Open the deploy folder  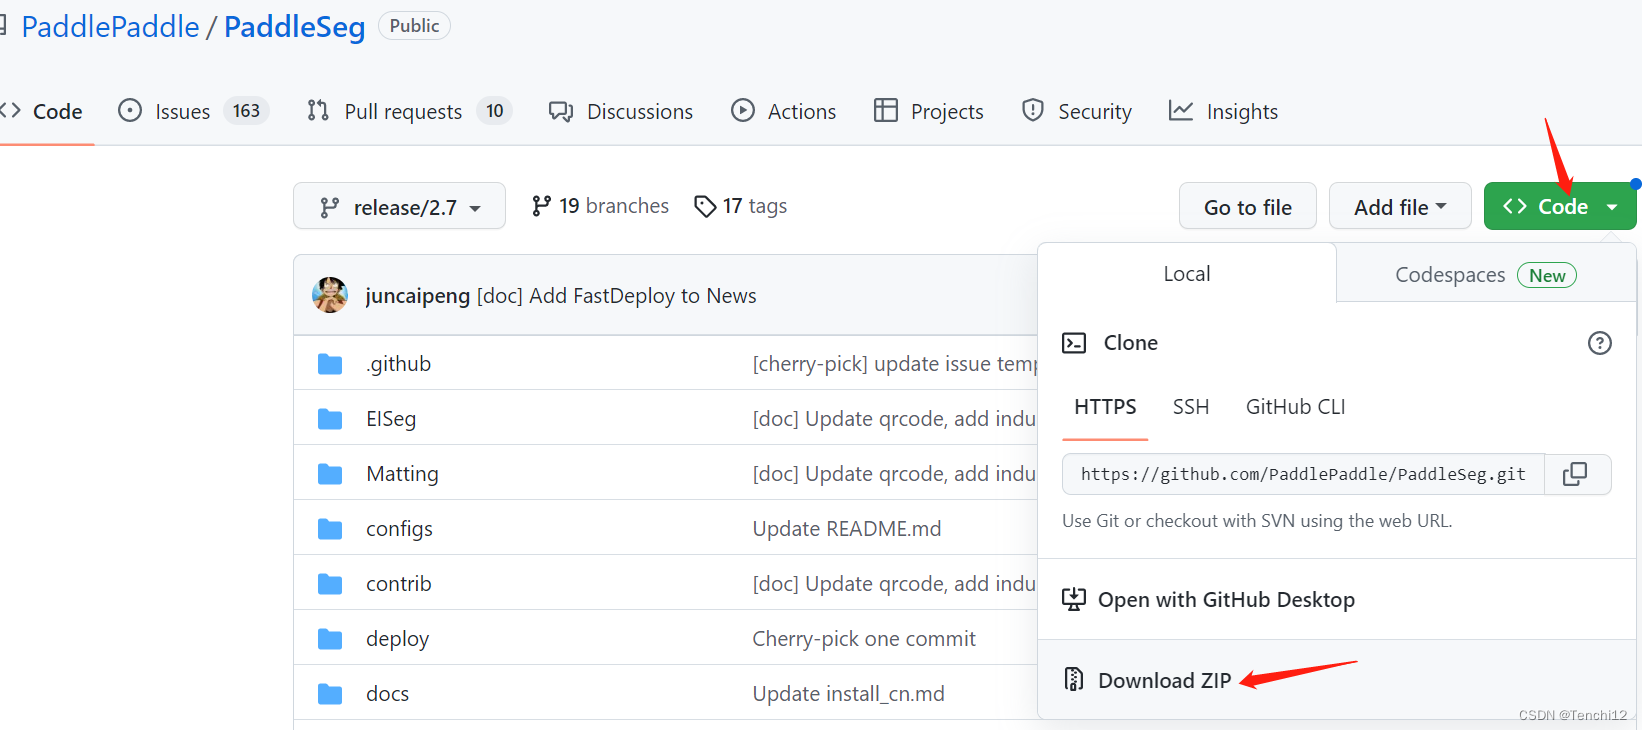(397, 639)
